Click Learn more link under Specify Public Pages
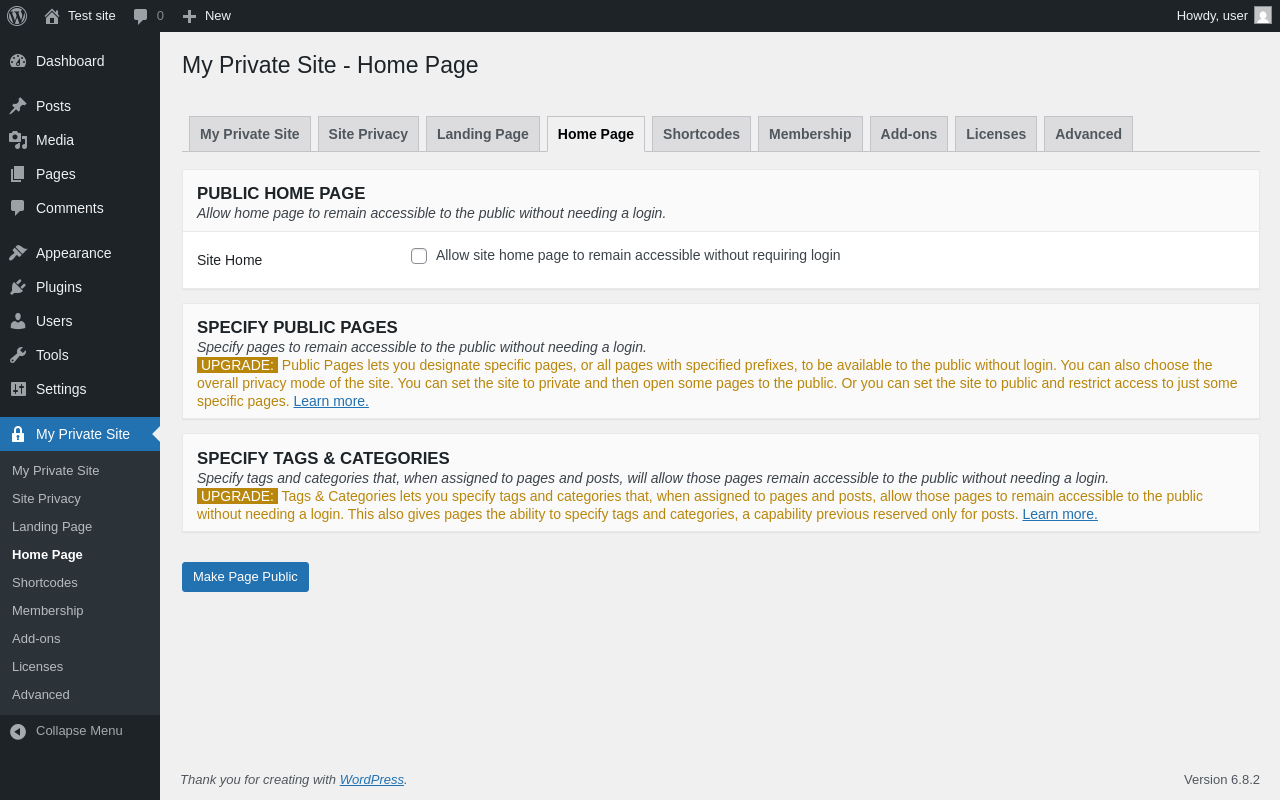This screenshot has height=800, width=1280. (x=331, y=401)
